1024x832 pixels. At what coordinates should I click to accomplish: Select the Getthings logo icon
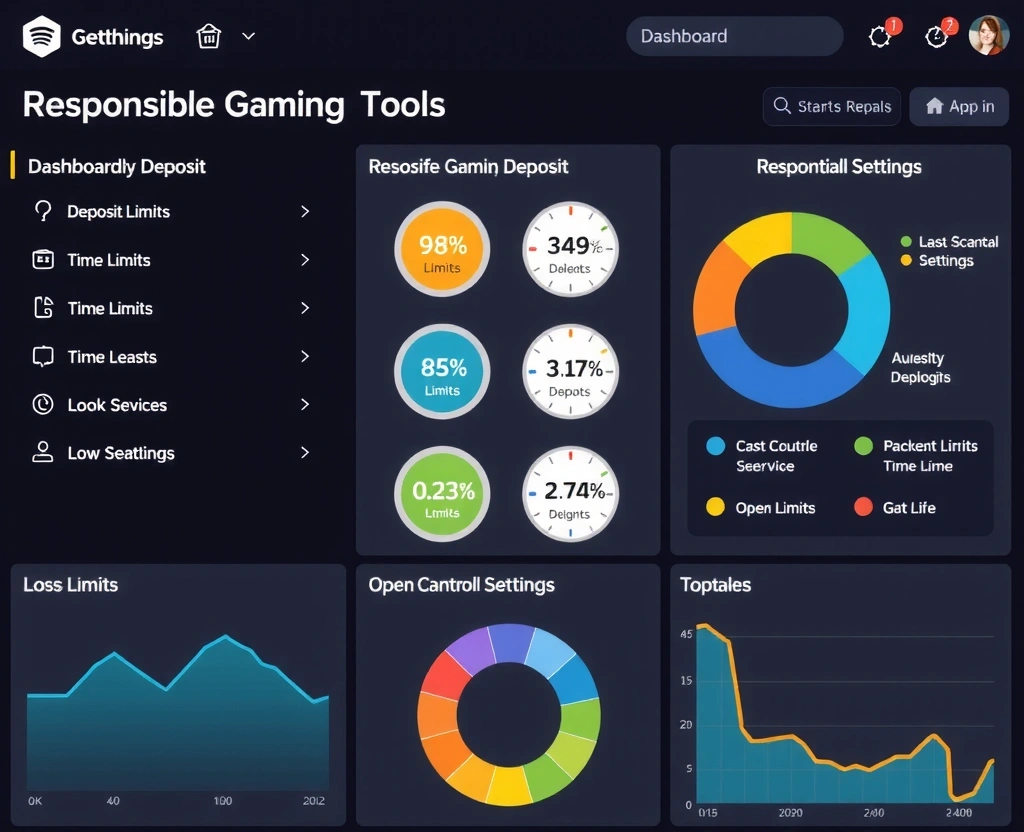point(40,36)
